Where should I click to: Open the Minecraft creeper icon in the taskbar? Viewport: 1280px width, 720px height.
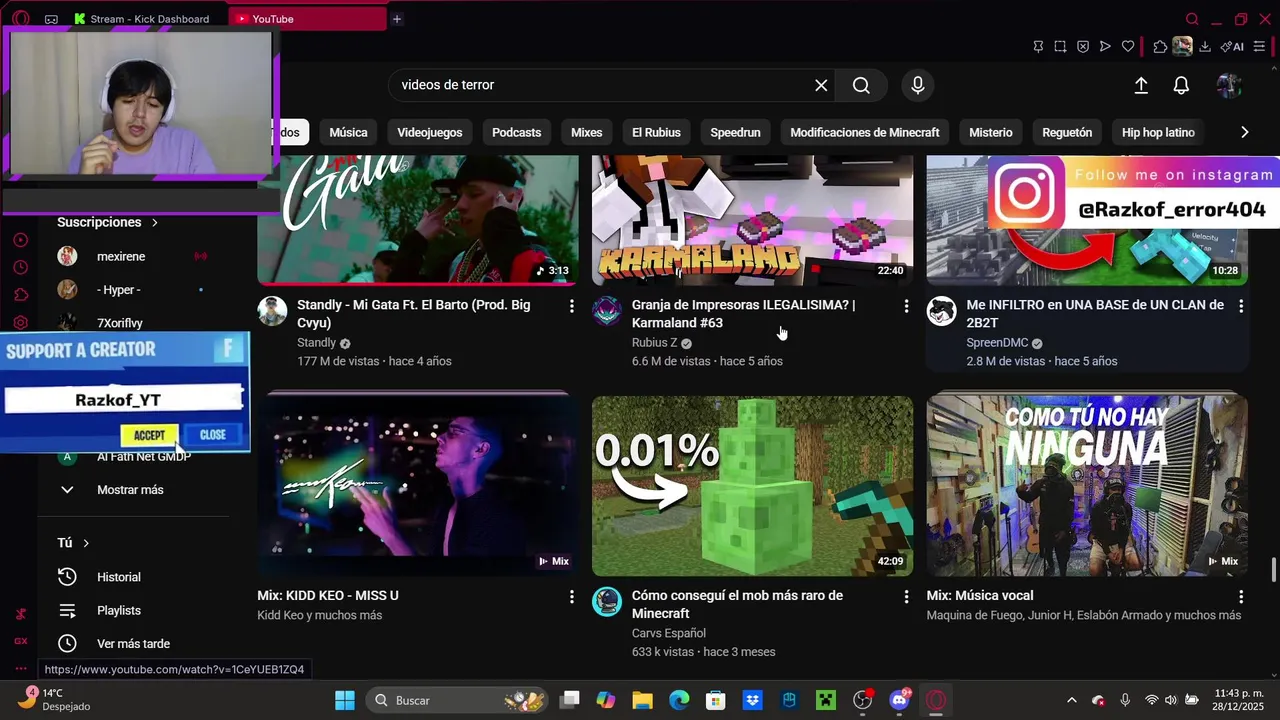[825, 700]
